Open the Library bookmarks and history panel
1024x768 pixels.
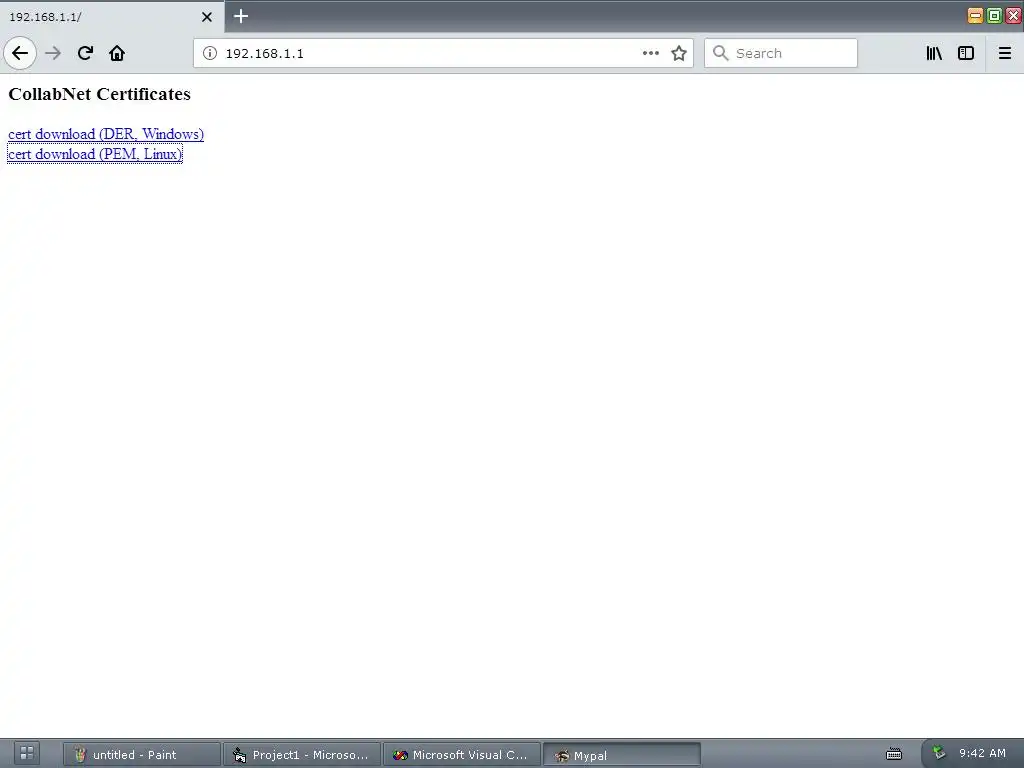click(934, 53)
